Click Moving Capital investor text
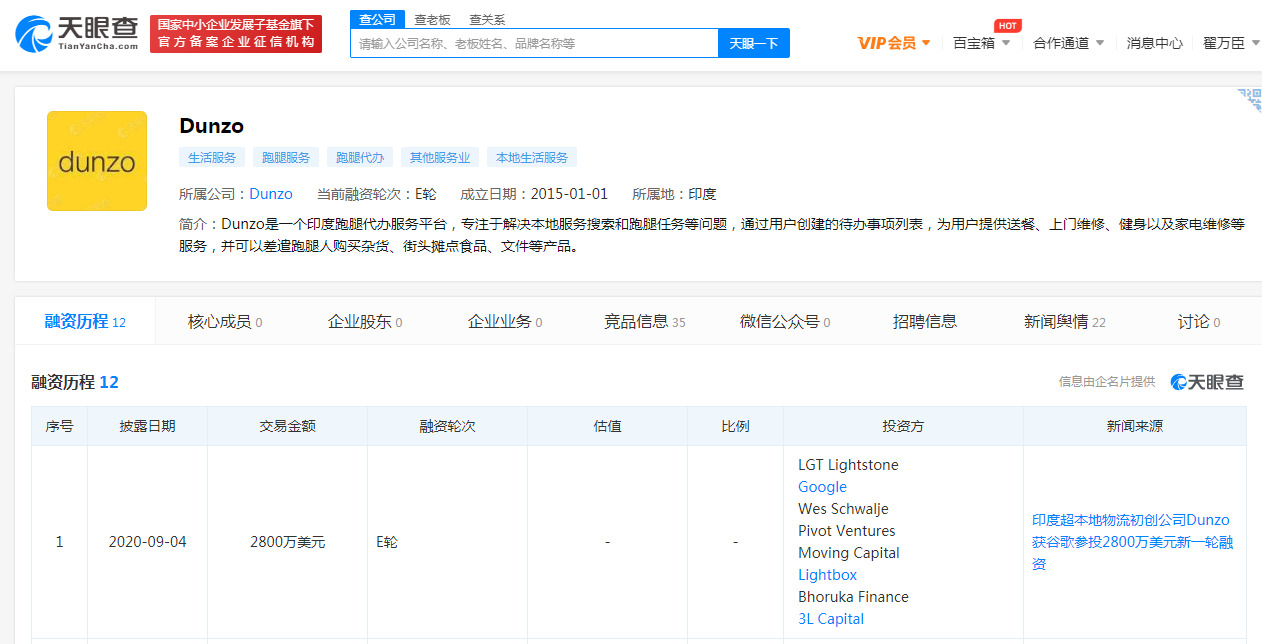Image resolution: width=1262 pixels, height=644 pixels. pos(849,553)
